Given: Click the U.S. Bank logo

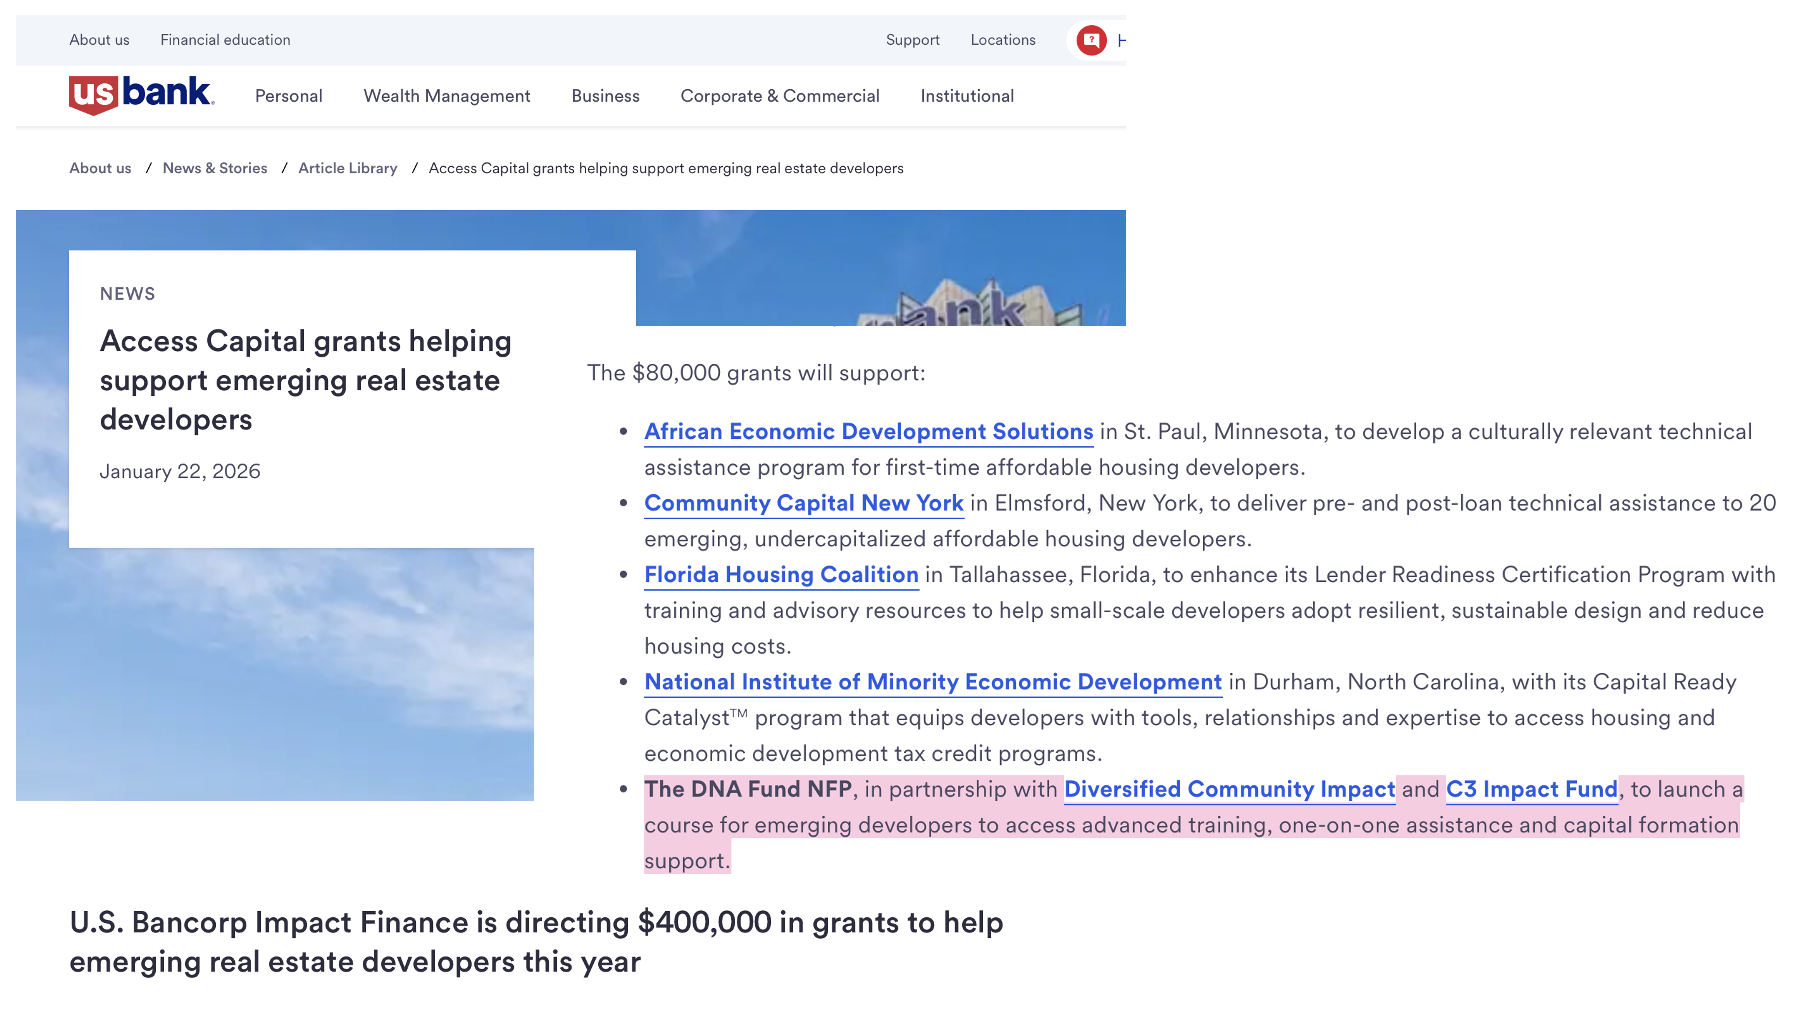Looking at the screenshot, I should [x=141, y=95].
